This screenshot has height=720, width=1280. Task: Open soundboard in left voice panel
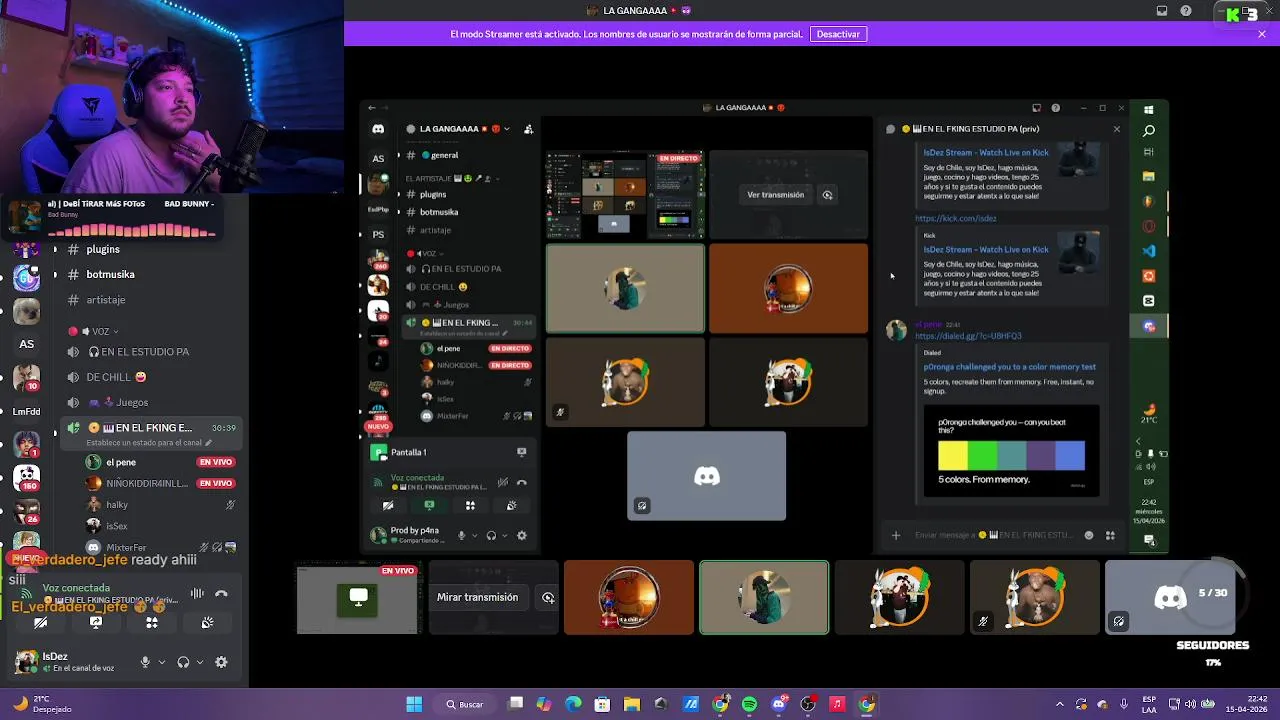(207, 622)
